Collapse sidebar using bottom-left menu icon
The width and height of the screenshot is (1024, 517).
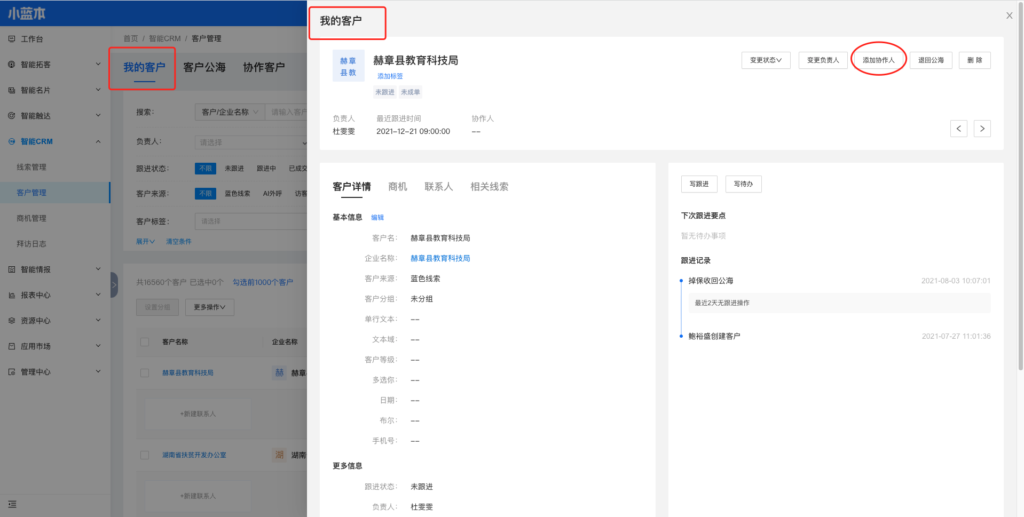[11, 499]
